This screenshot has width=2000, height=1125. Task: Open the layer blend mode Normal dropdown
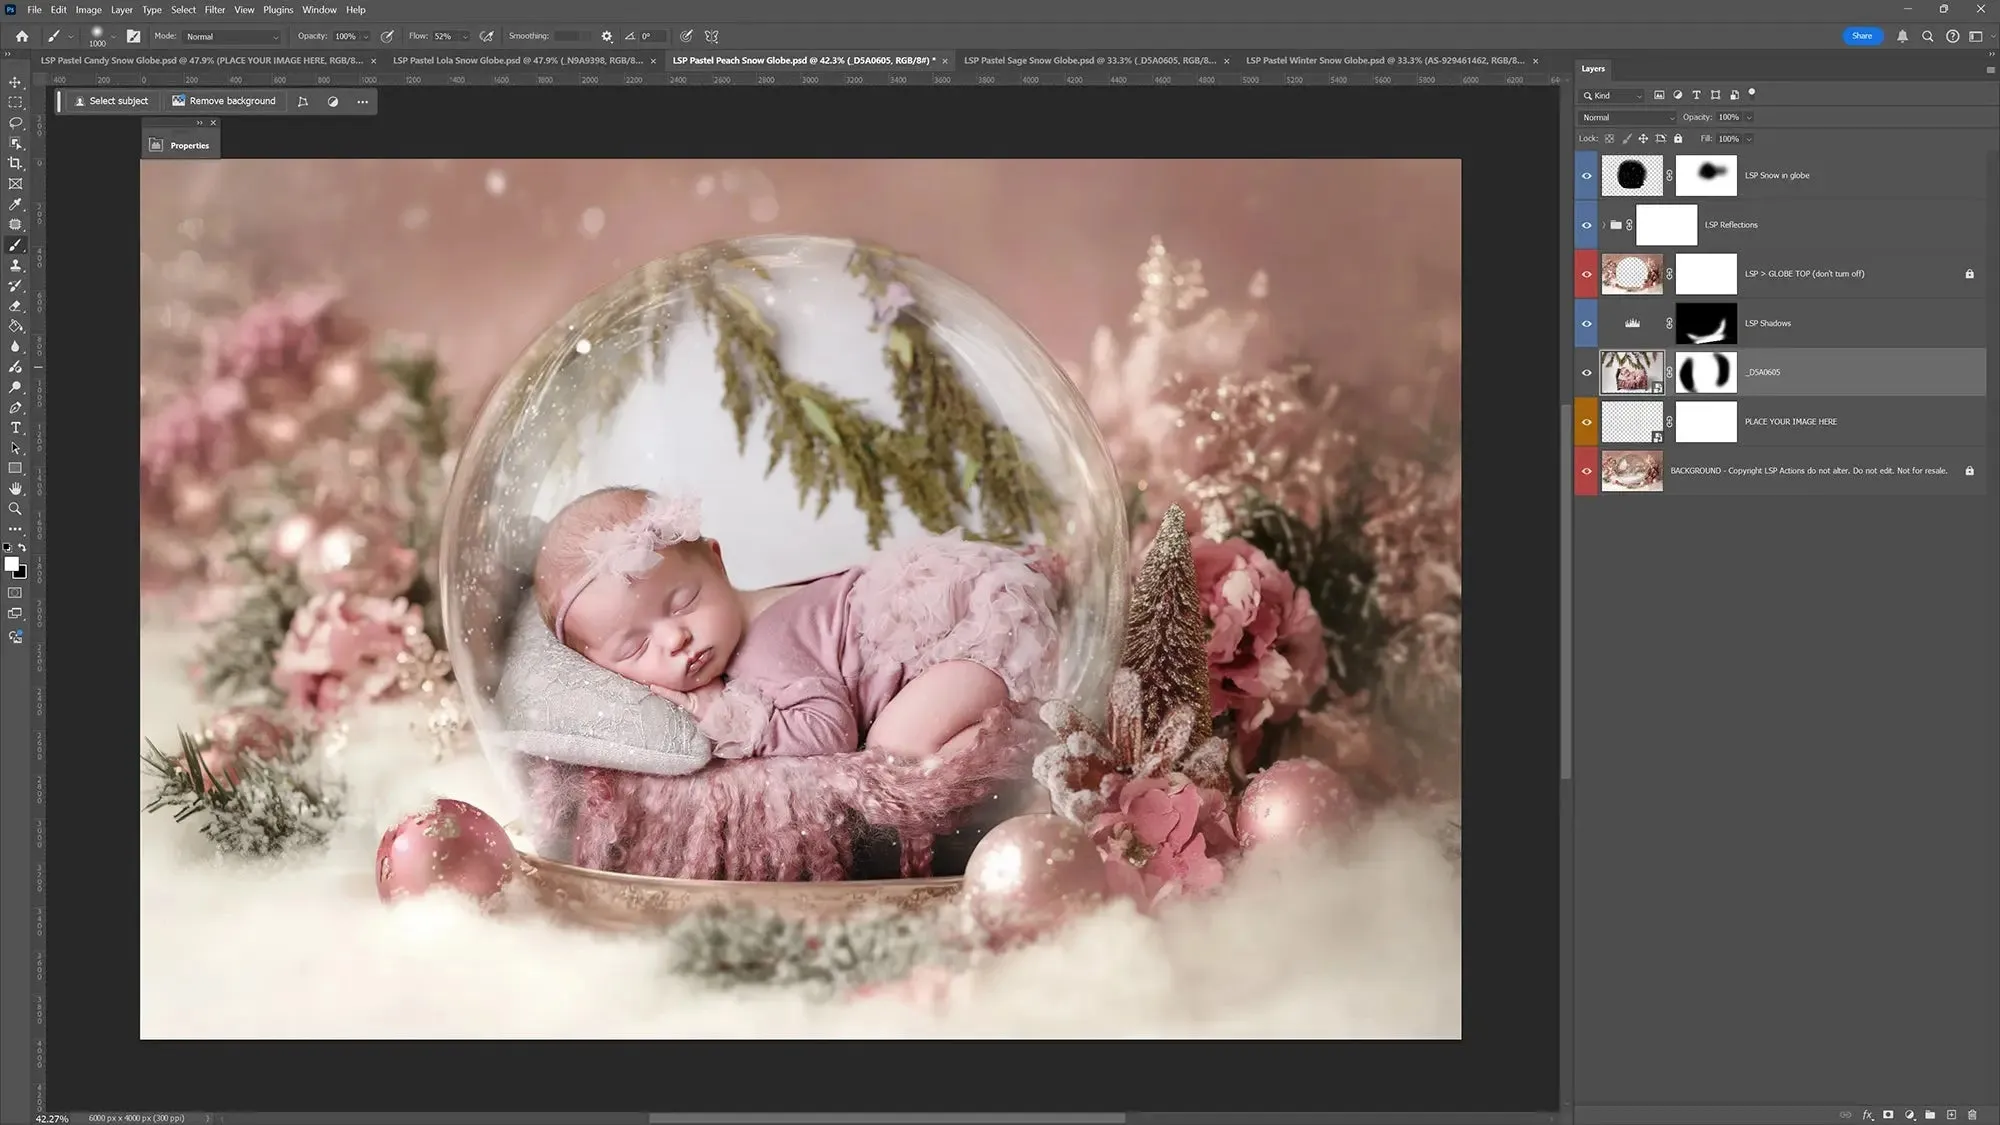point(1627,118)
